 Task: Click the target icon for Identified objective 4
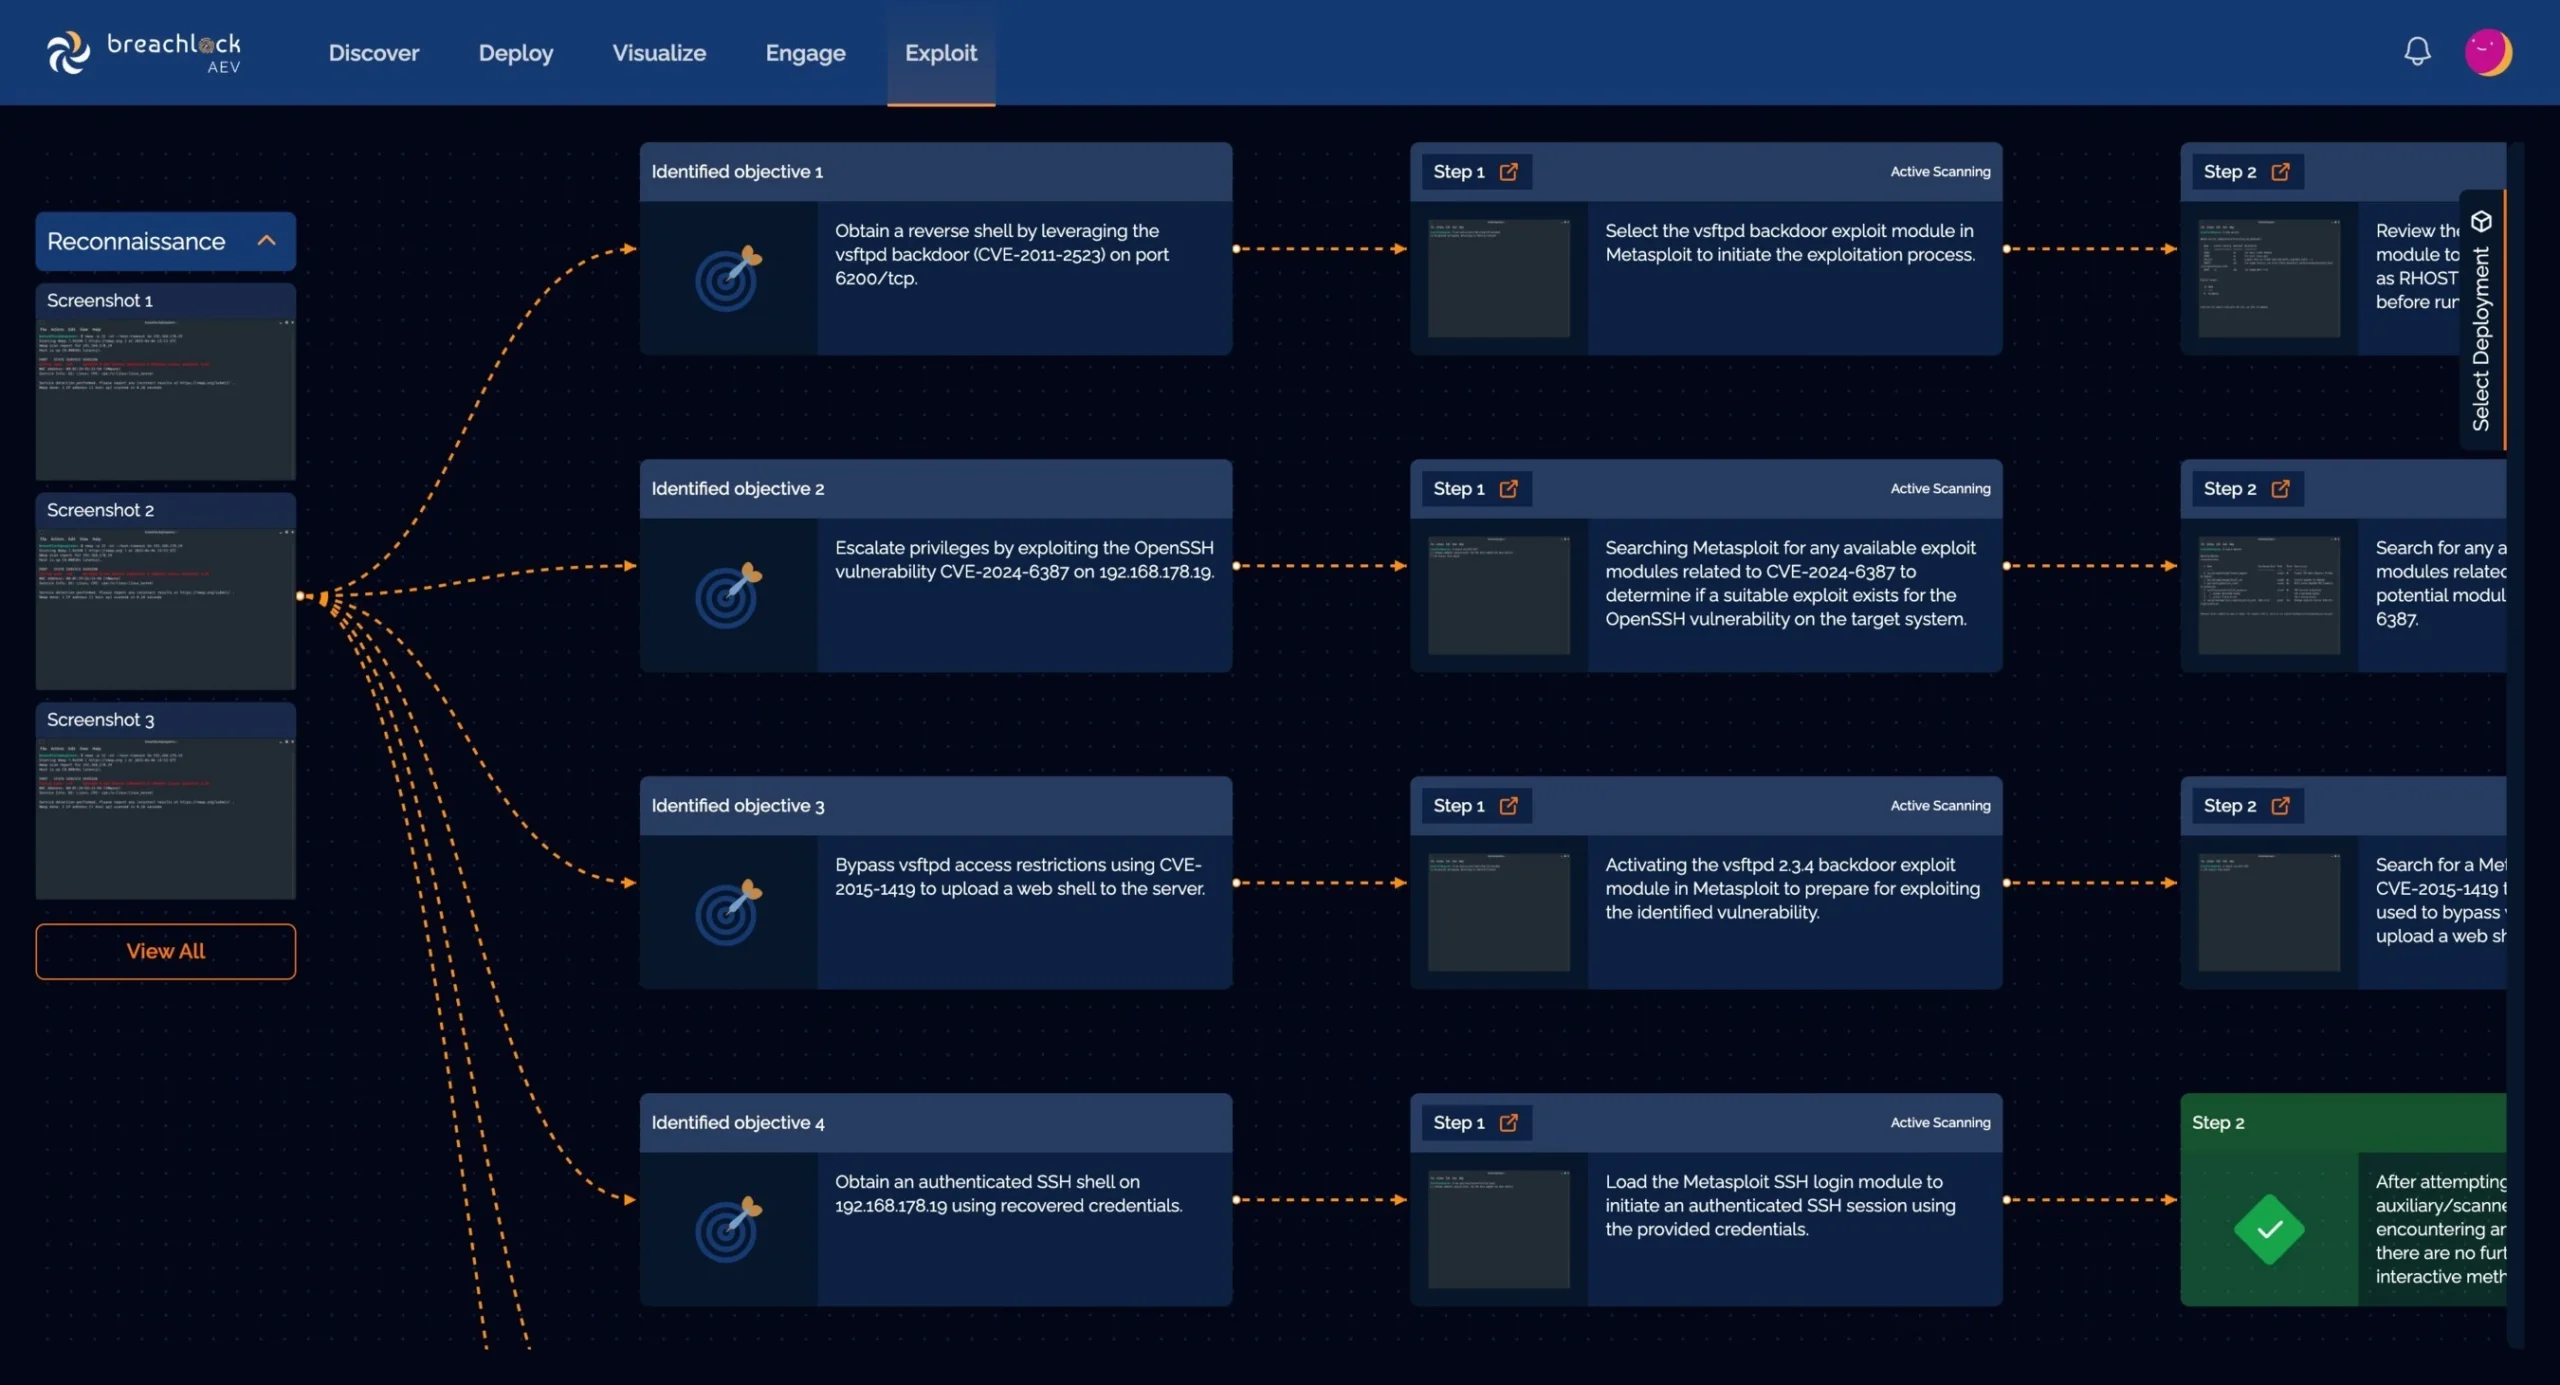pyautogui.click(x=729, y=1230)
